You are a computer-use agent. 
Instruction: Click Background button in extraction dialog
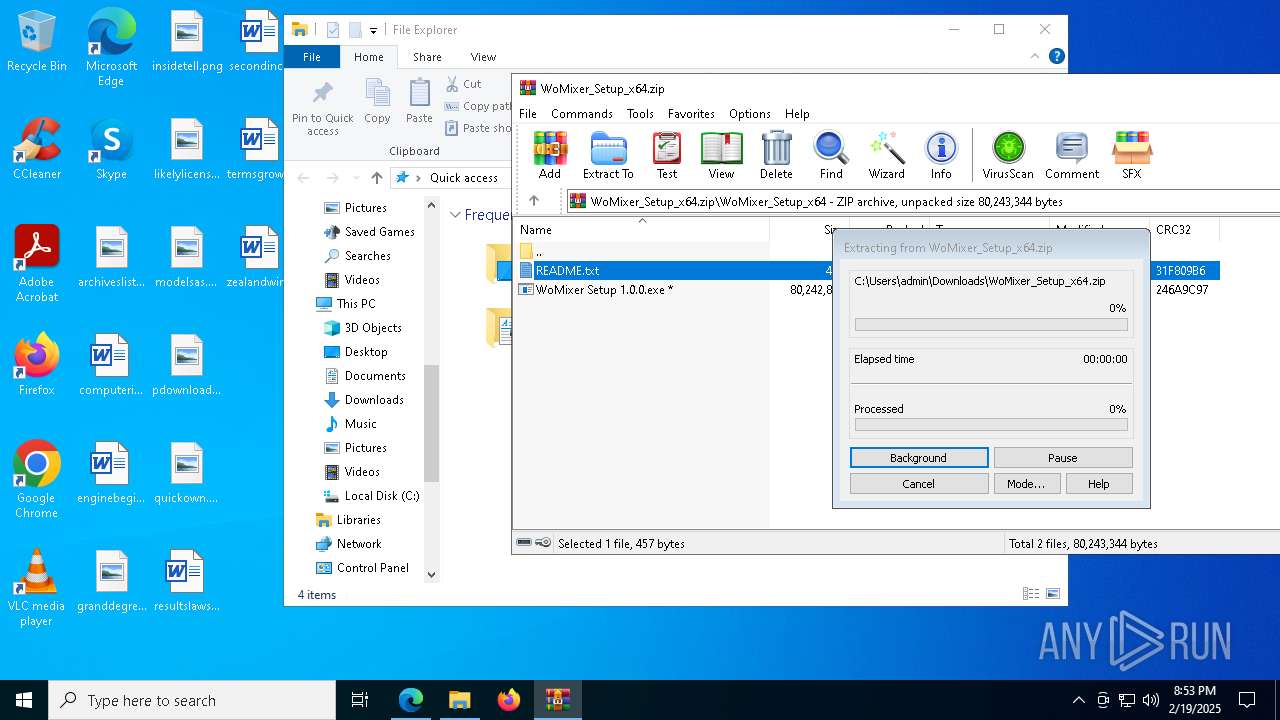coord(918,457)
